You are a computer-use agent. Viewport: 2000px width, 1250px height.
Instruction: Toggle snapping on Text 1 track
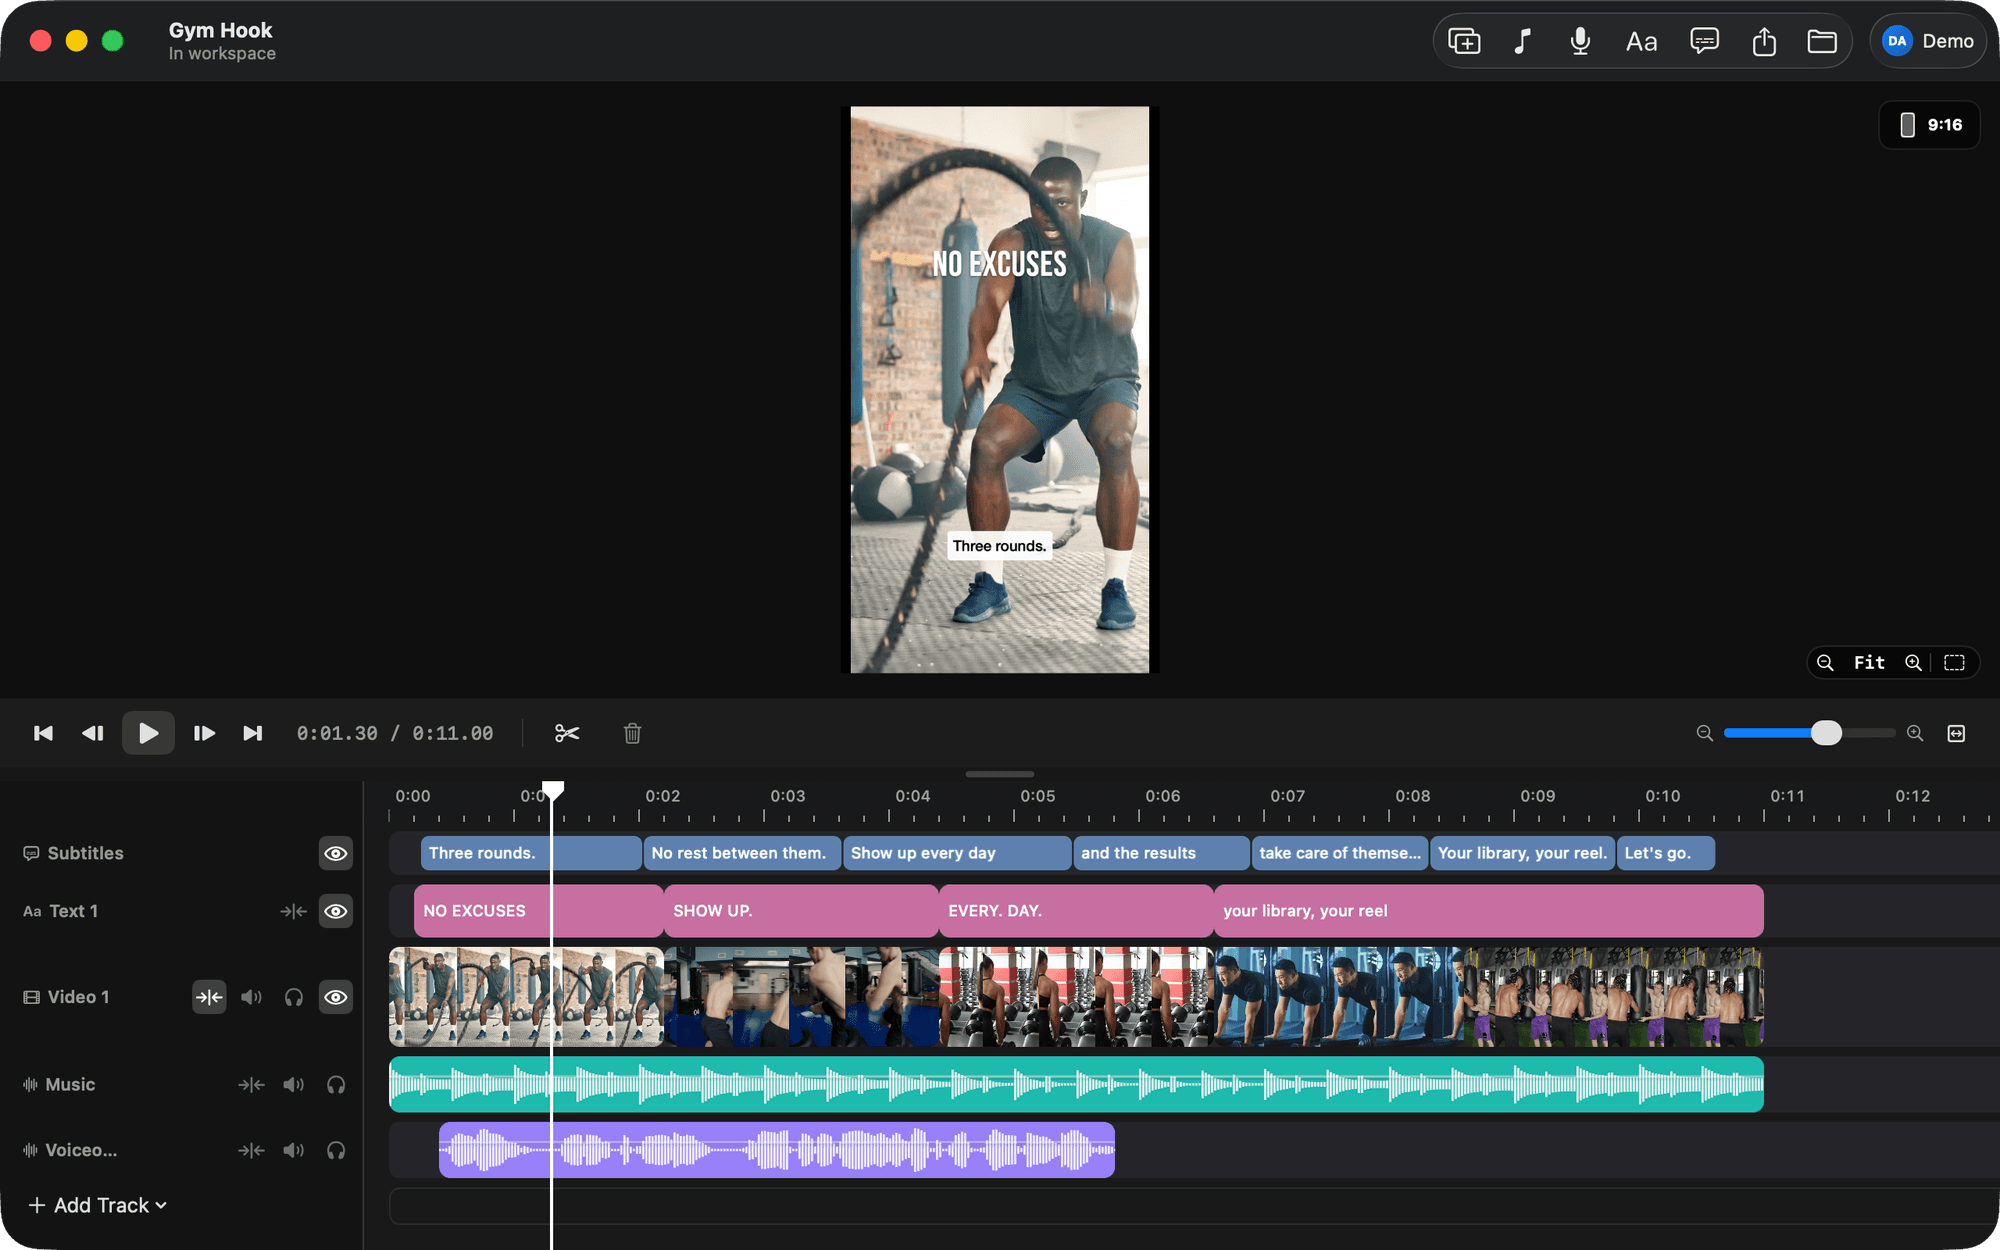(x=293, y=911)
